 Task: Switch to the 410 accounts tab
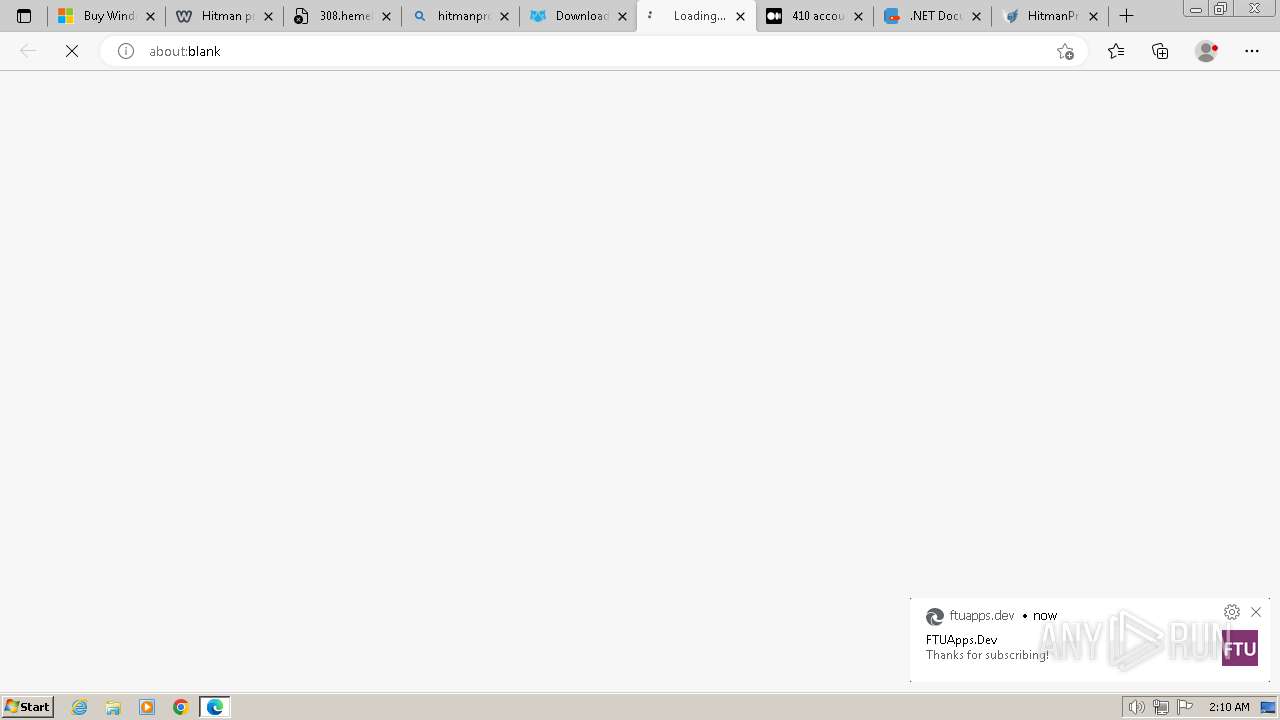tap(814, 16)
